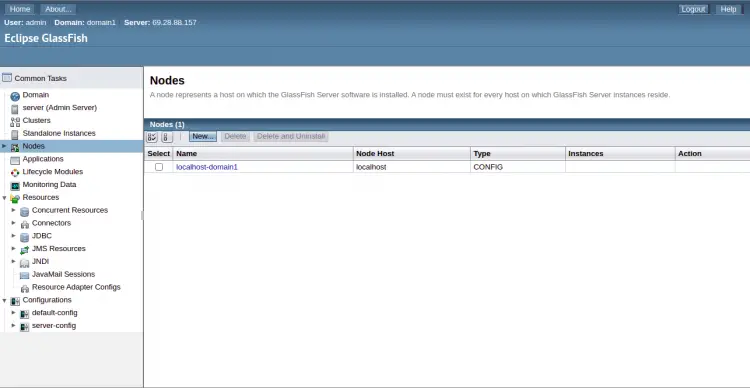Click the Resource Adapter Configs icon

click(x=24, y=288)
